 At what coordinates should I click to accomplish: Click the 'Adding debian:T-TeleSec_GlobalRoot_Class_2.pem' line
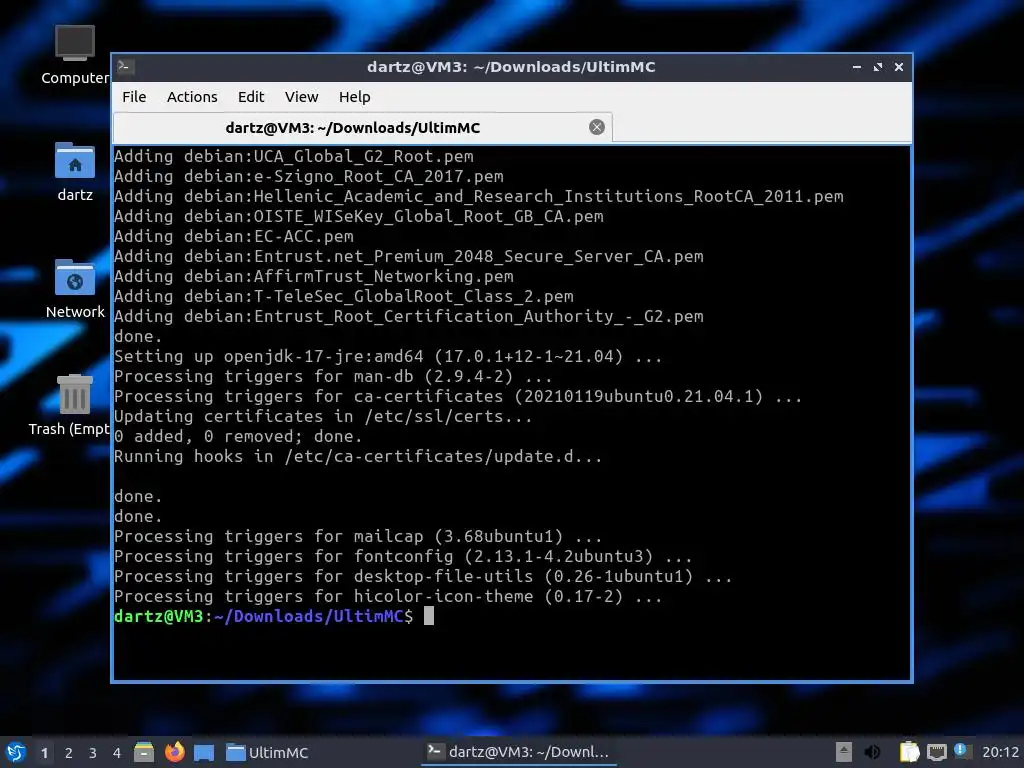(344, 296)
